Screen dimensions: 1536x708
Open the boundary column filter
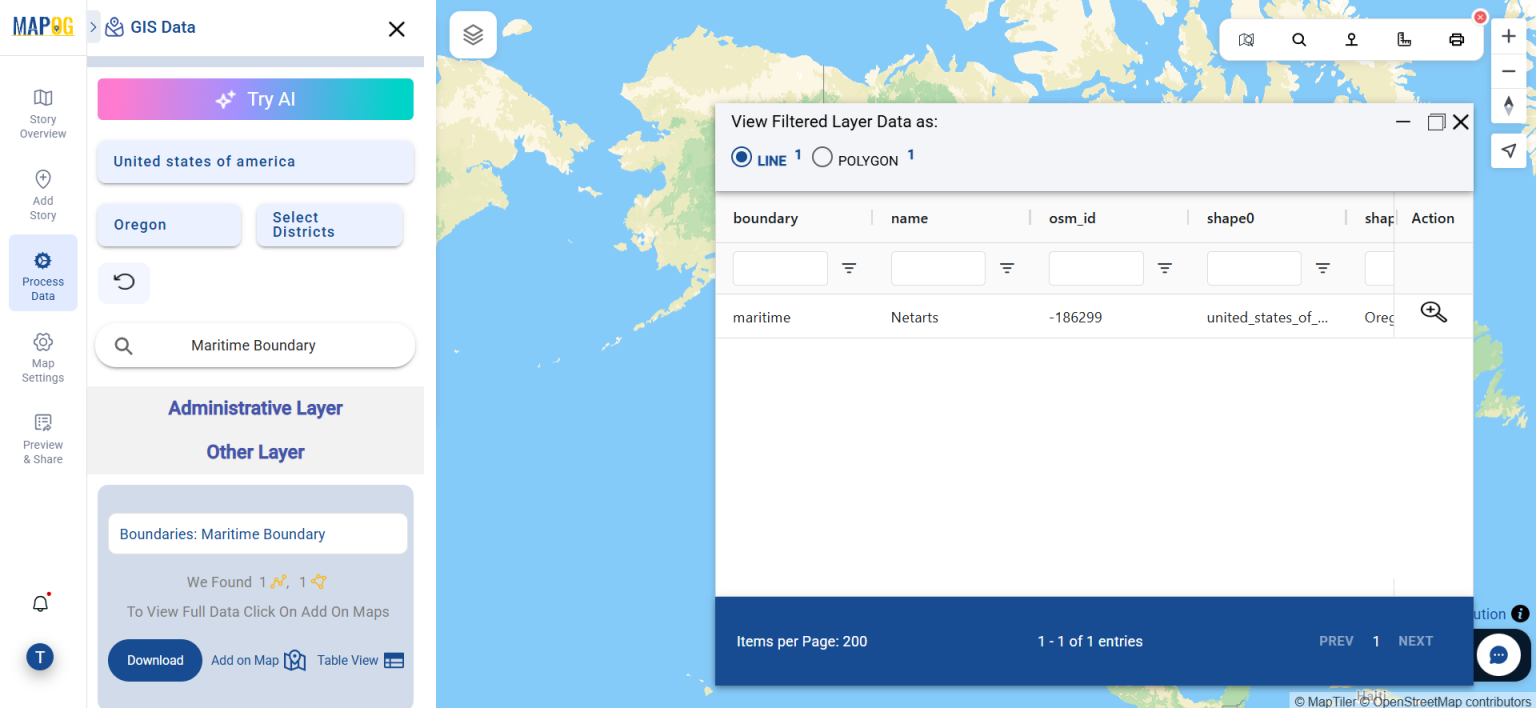coord(849,268)
